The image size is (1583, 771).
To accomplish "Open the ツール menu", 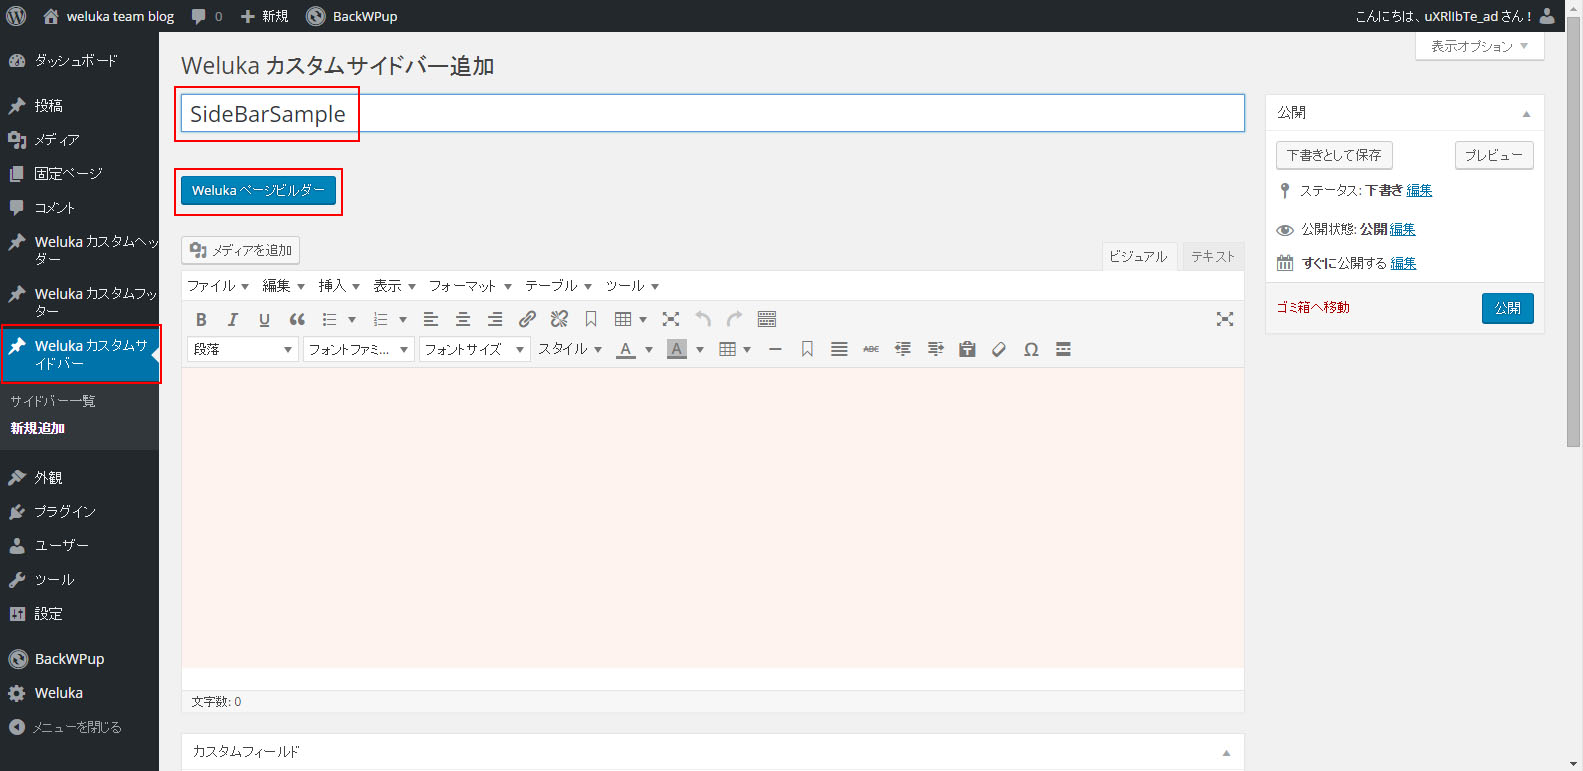I will (631, 286).
